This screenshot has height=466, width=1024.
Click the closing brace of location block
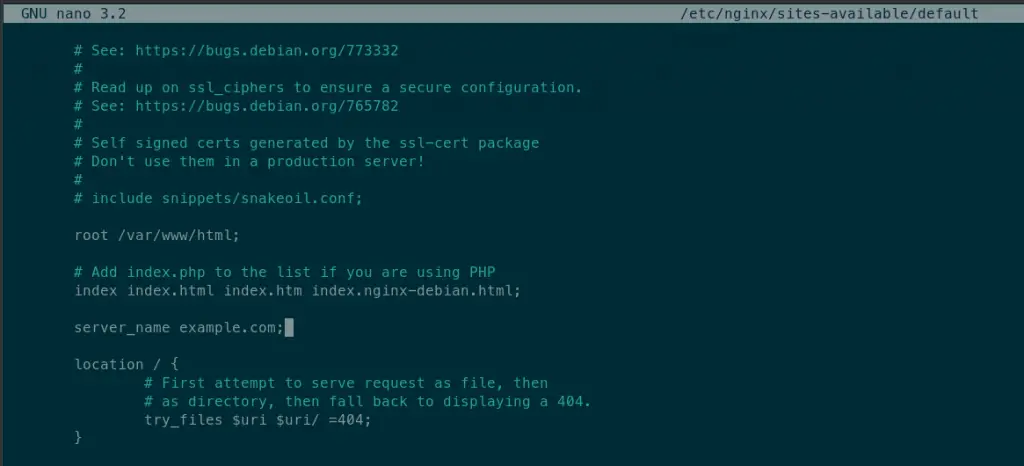click(x=78, y=437)
